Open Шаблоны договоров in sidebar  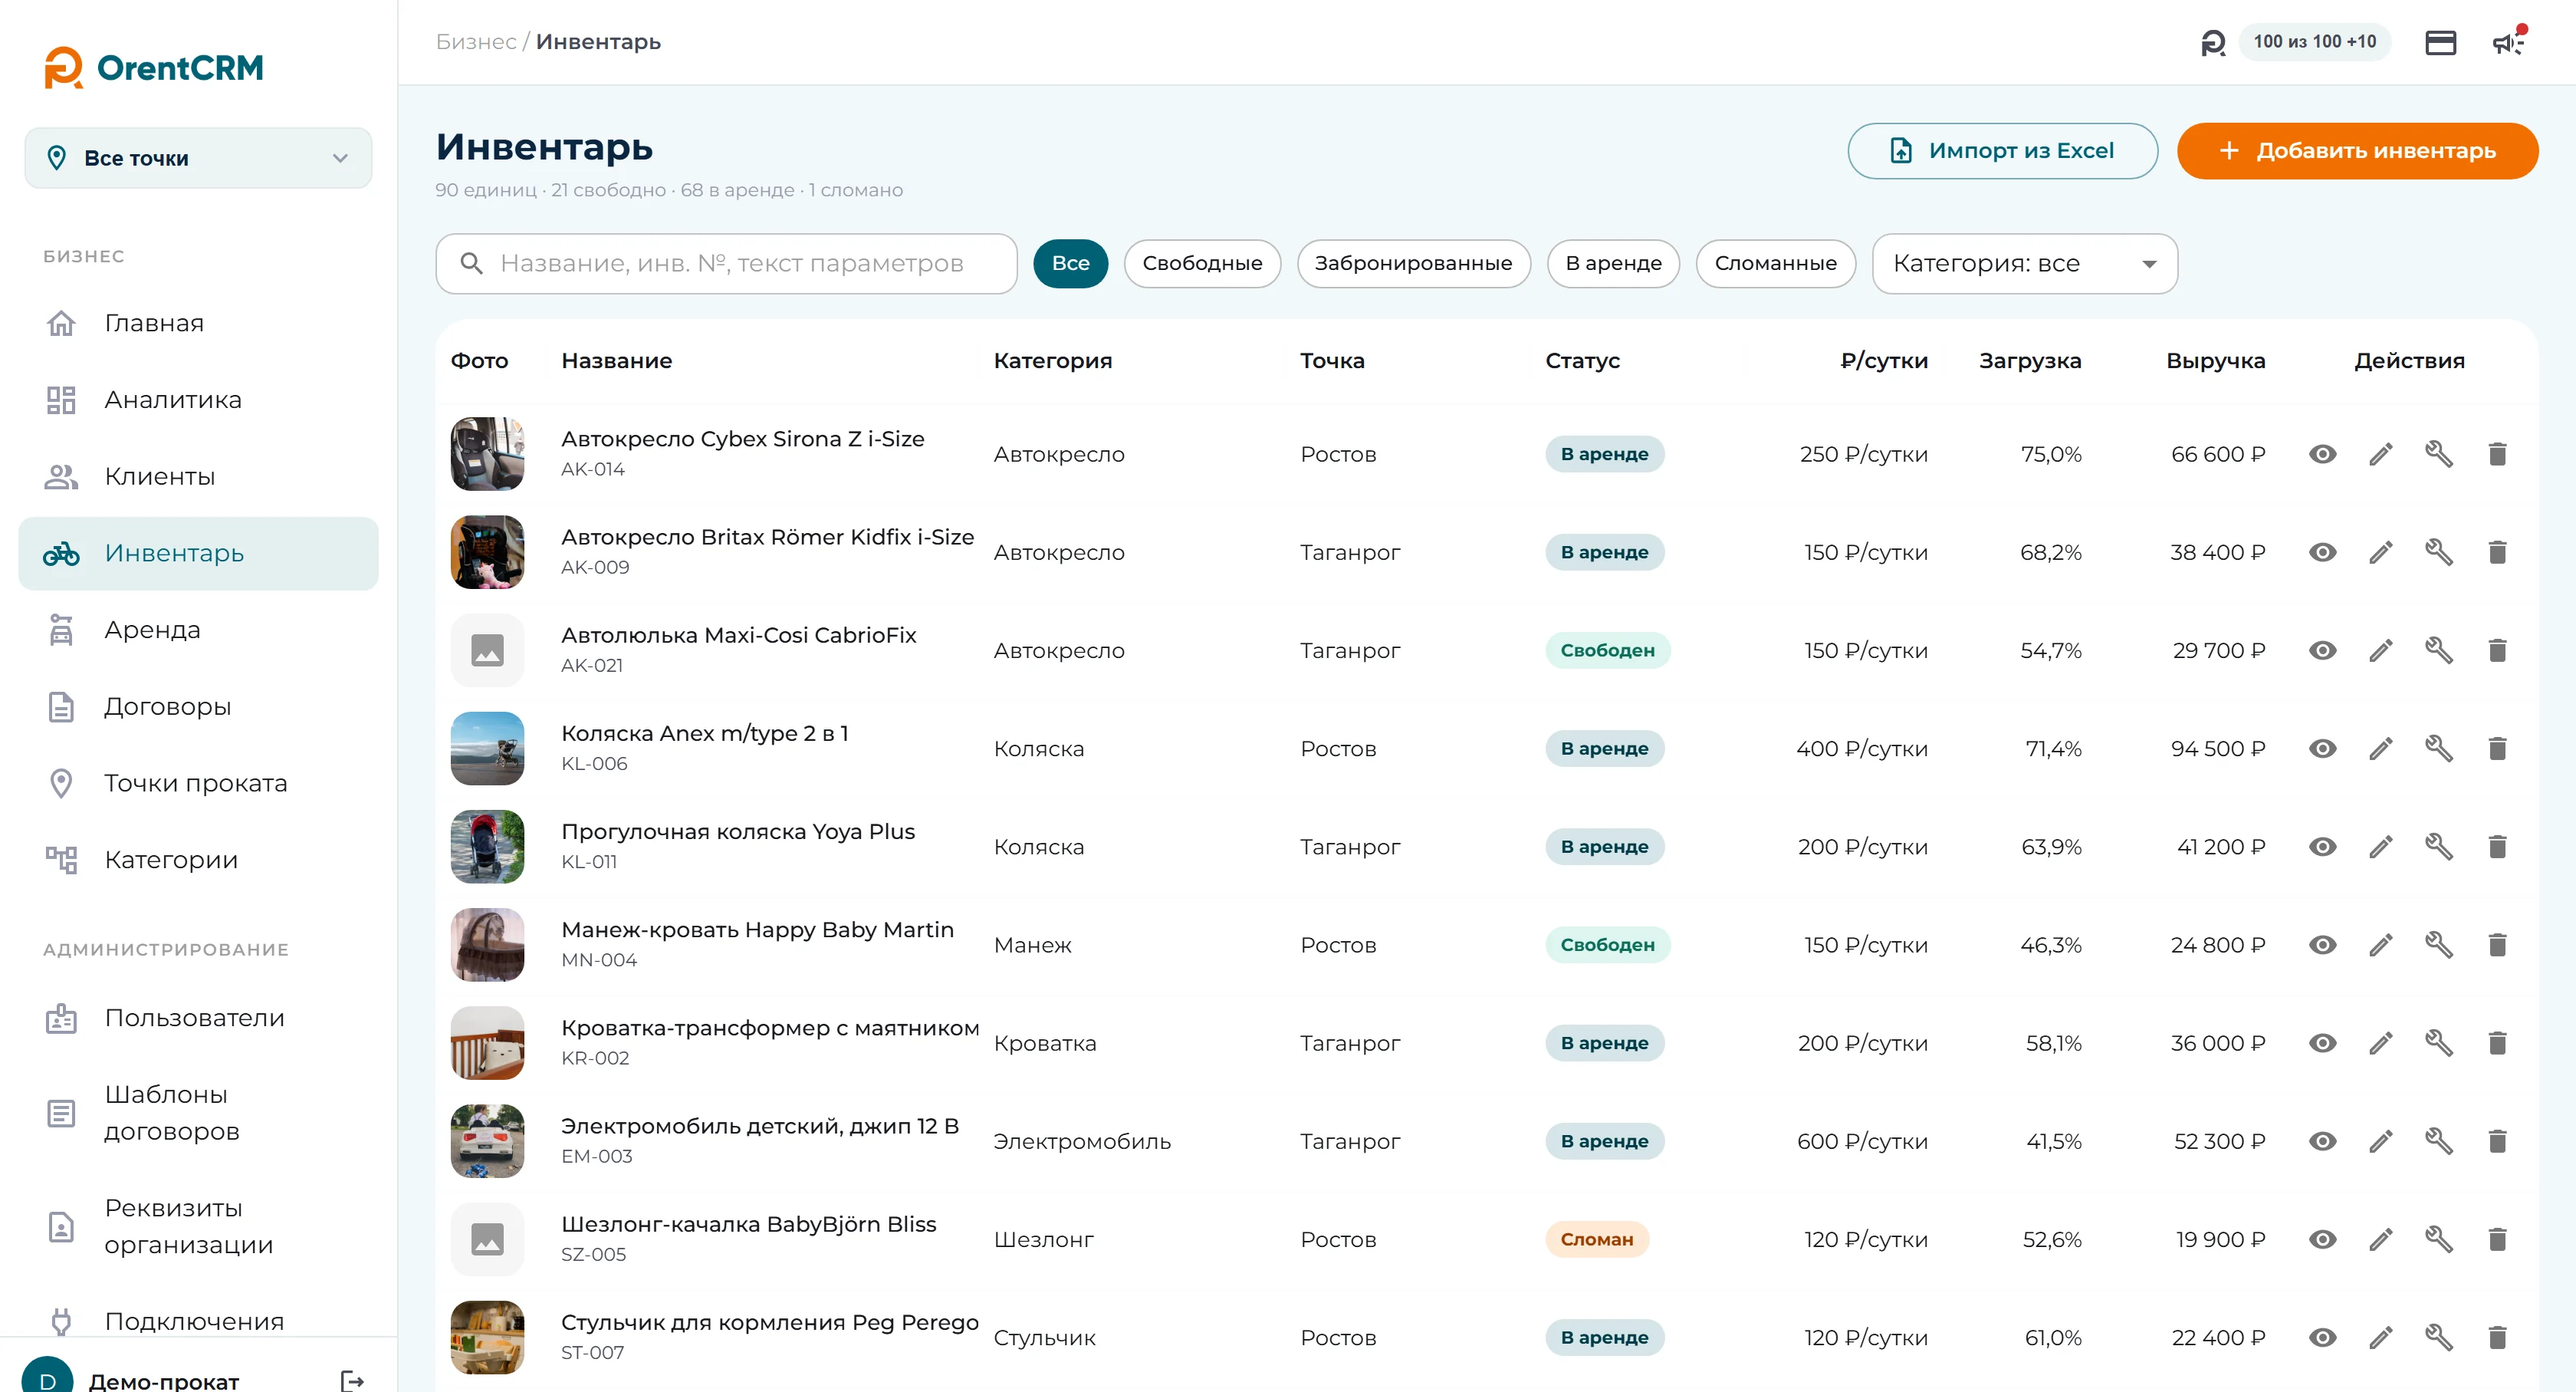pos(198,1113)
